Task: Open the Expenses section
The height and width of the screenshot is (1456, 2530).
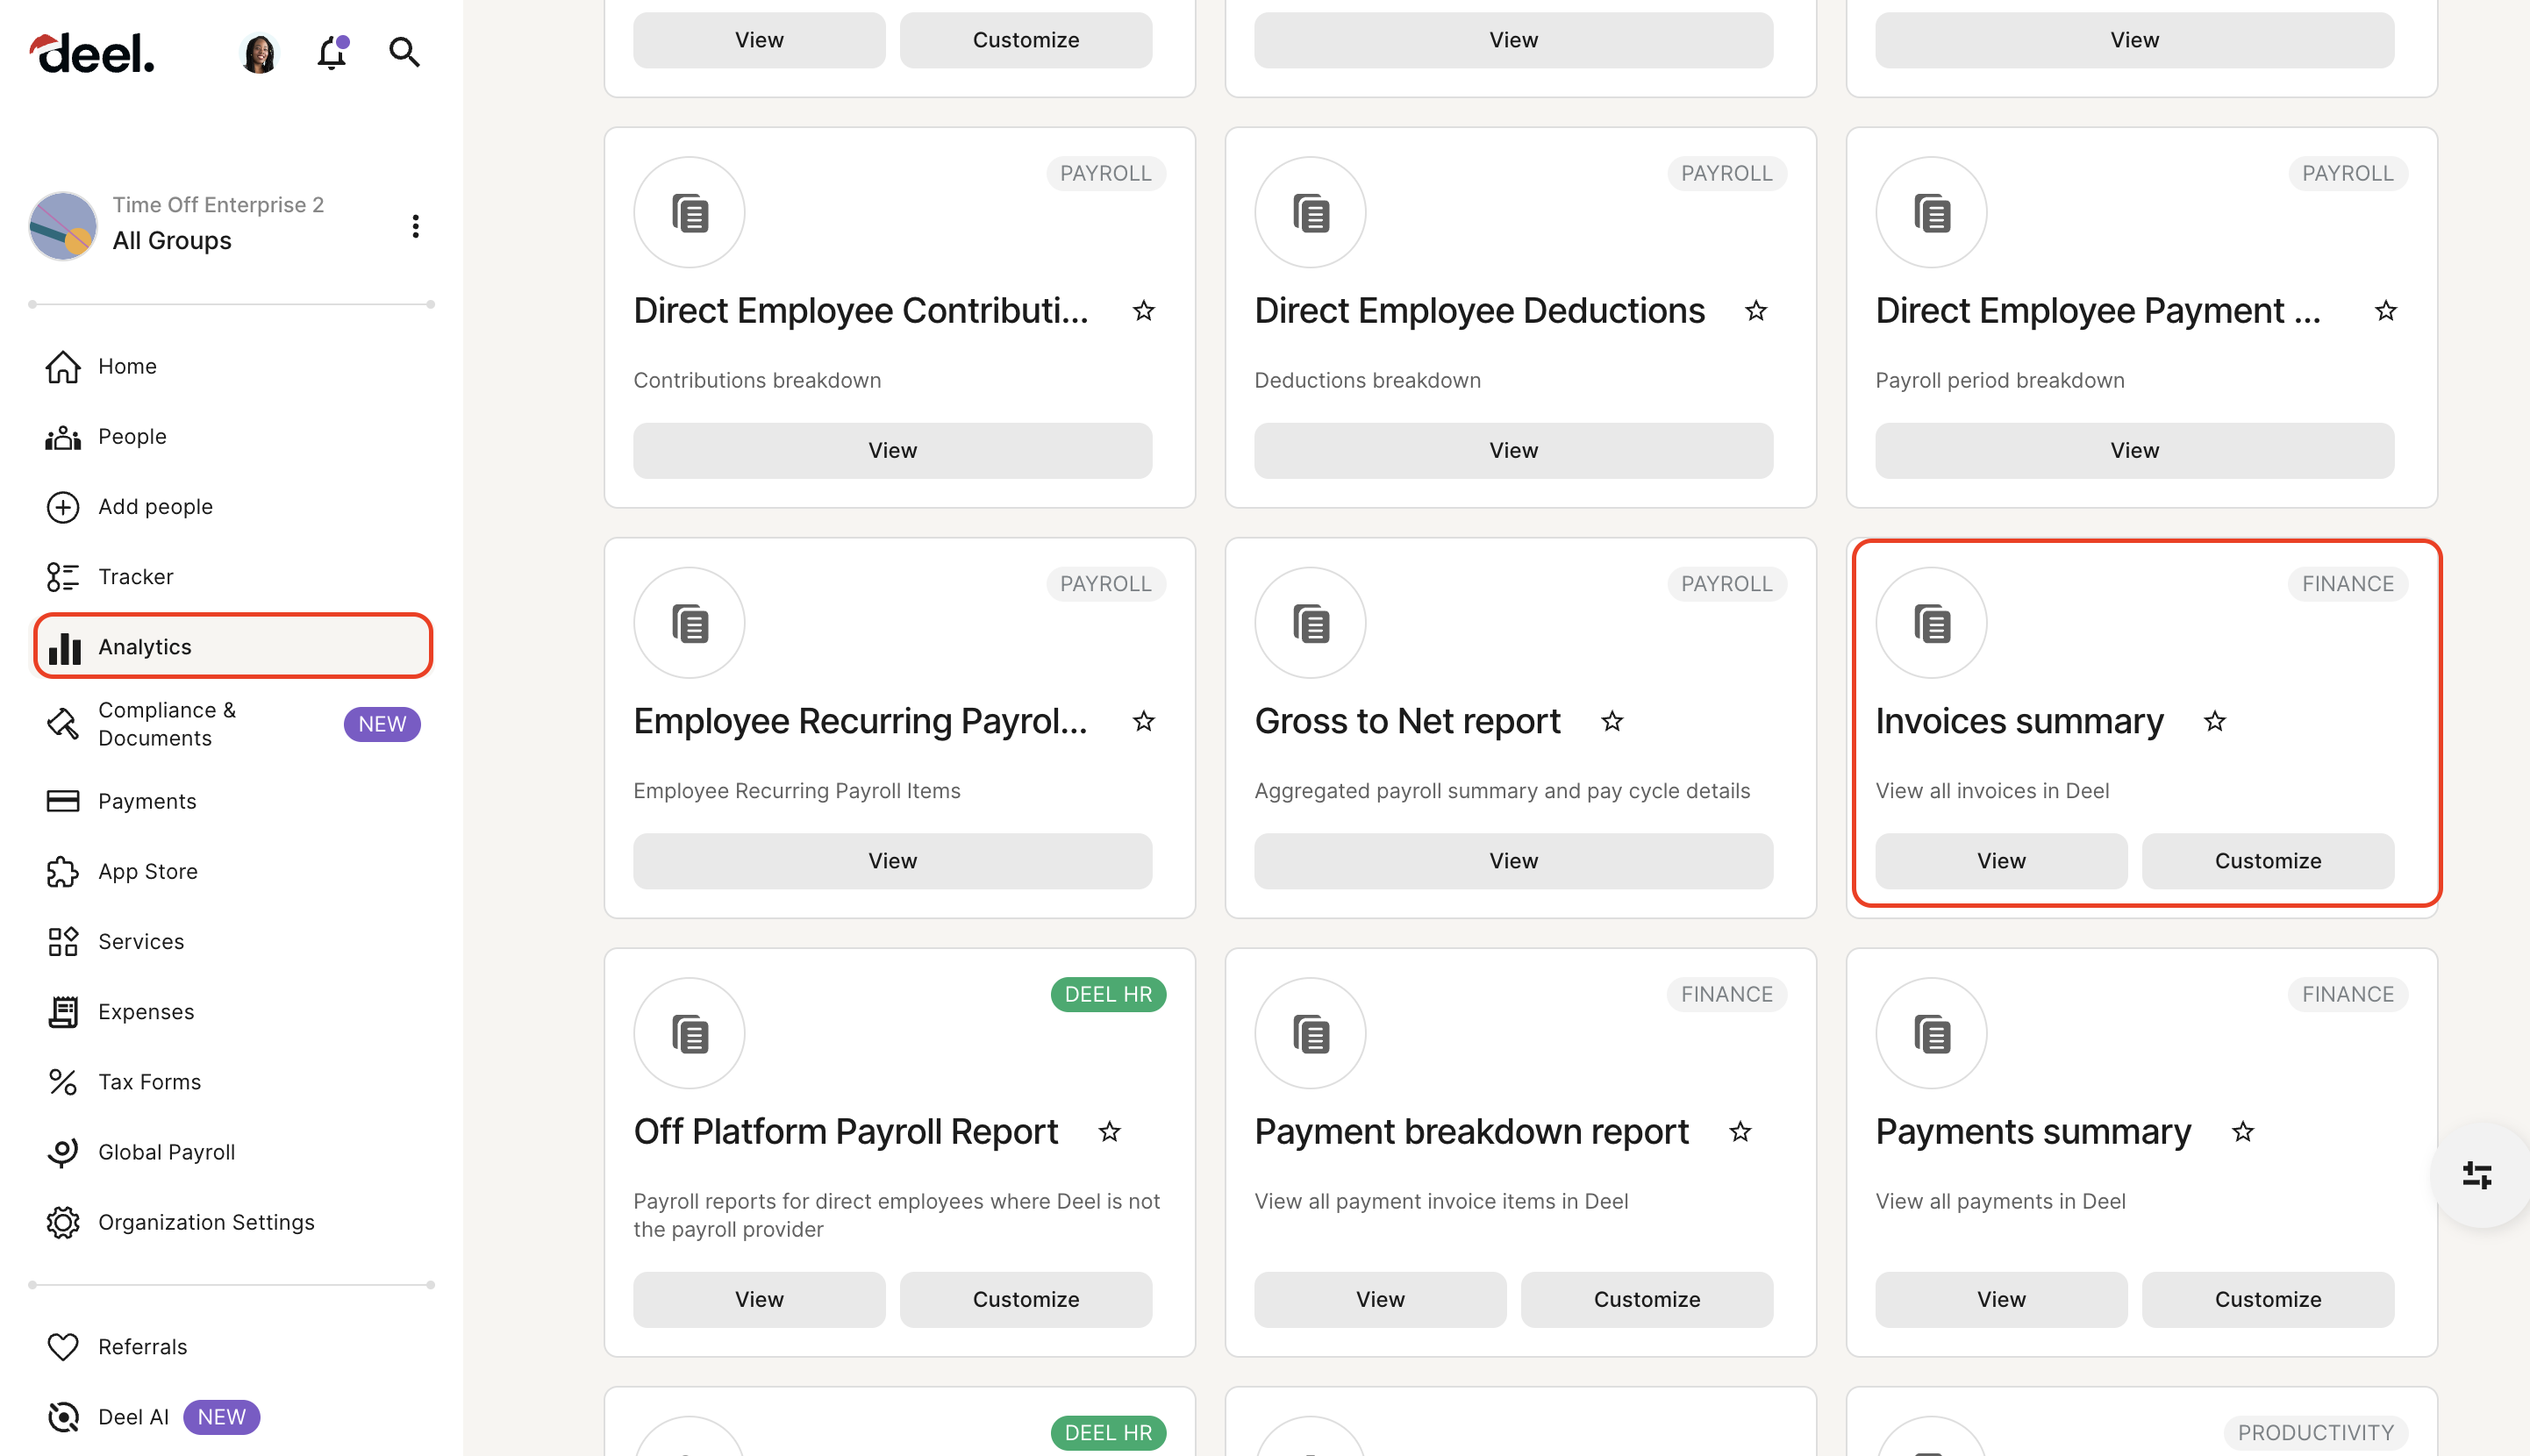Action: (146, 1011)
